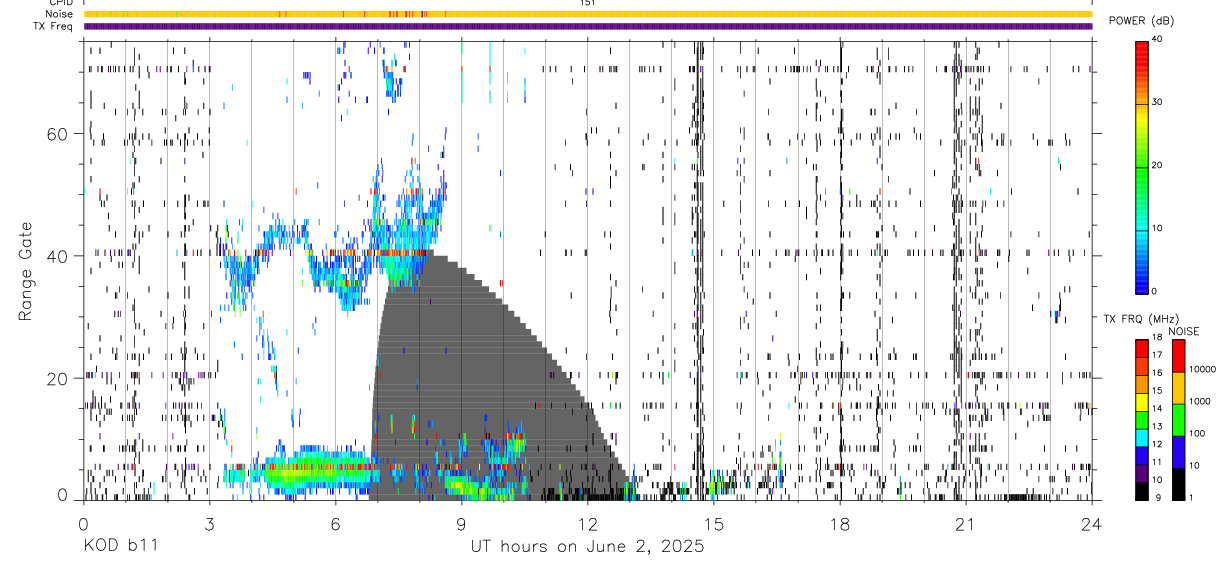Click the cyan segment of TX FRQ scale
The height and width of the screenshot is (567, 1228).
click(x=1142, y=438)
